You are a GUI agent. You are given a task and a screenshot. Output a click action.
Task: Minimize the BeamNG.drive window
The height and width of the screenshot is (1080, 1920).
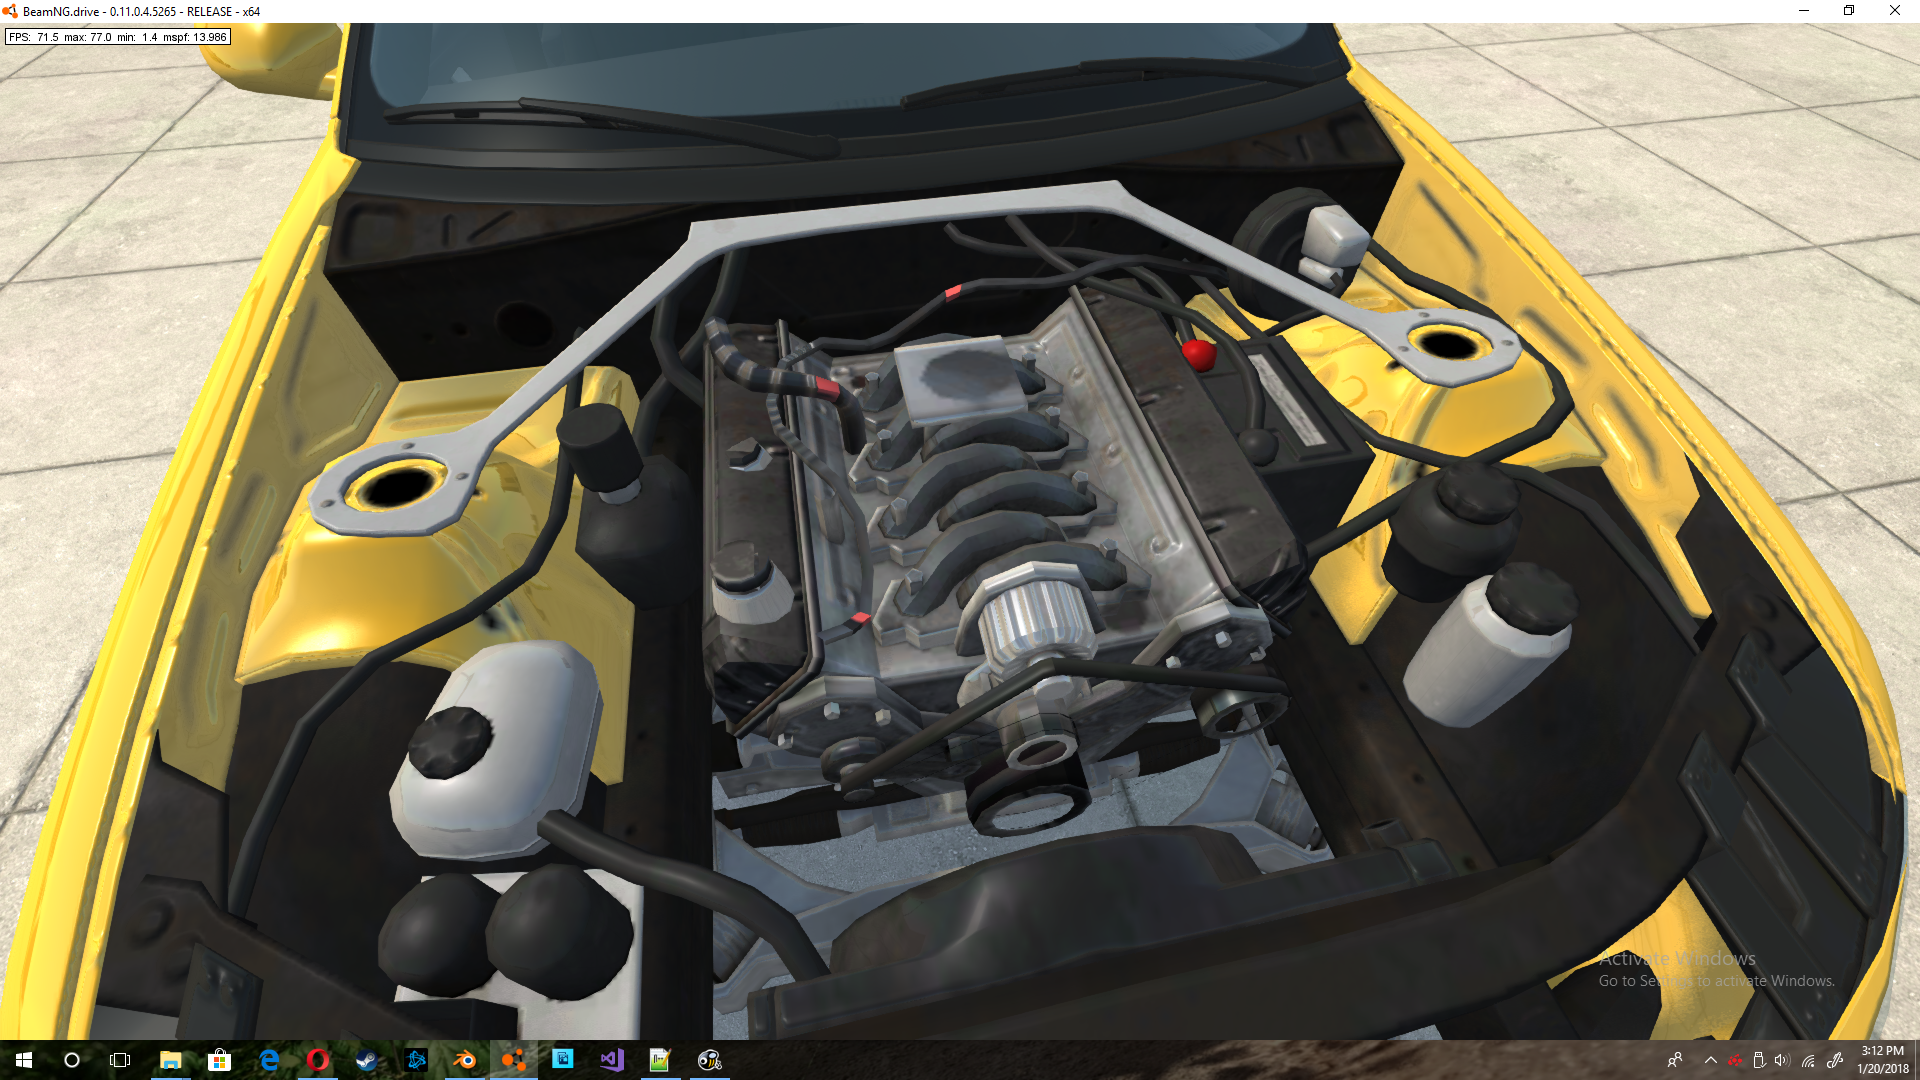pyautogui.click(x=1804, y=11)
